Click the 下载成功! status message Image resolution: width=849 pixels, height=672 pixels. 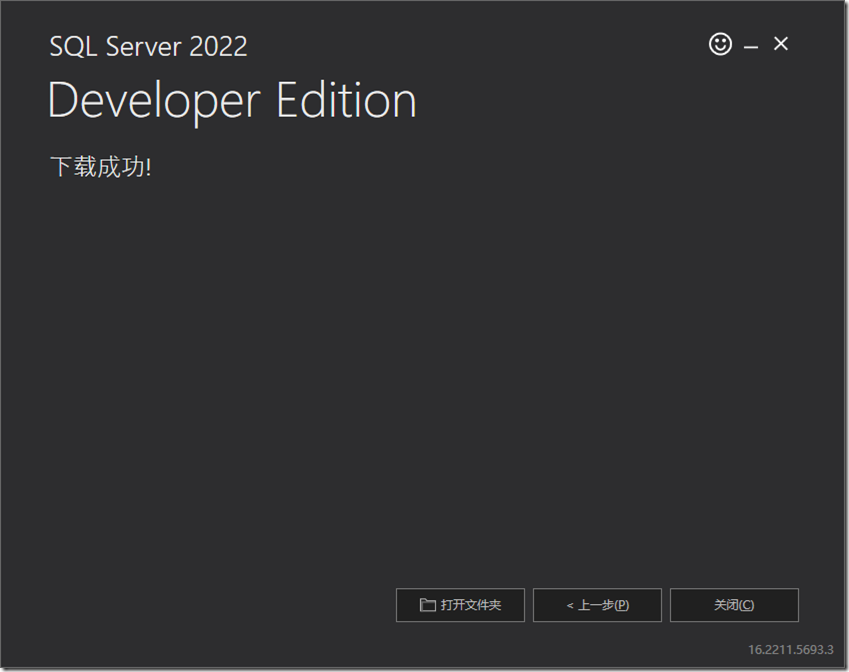point(101,166)
